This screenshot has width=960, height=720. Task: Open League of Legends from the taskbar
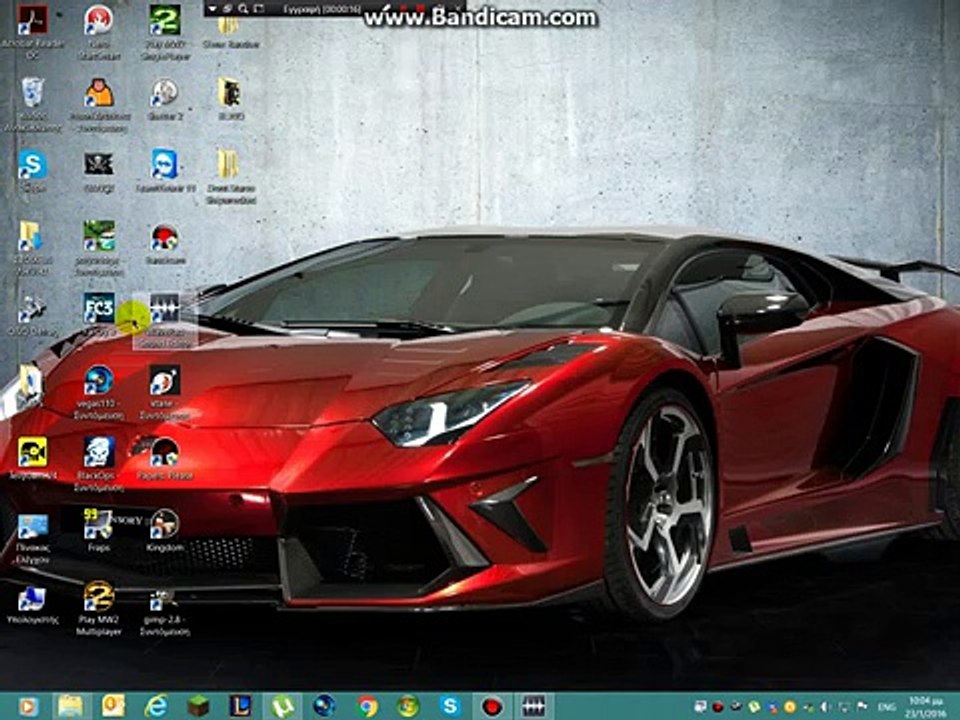[239, 707]
